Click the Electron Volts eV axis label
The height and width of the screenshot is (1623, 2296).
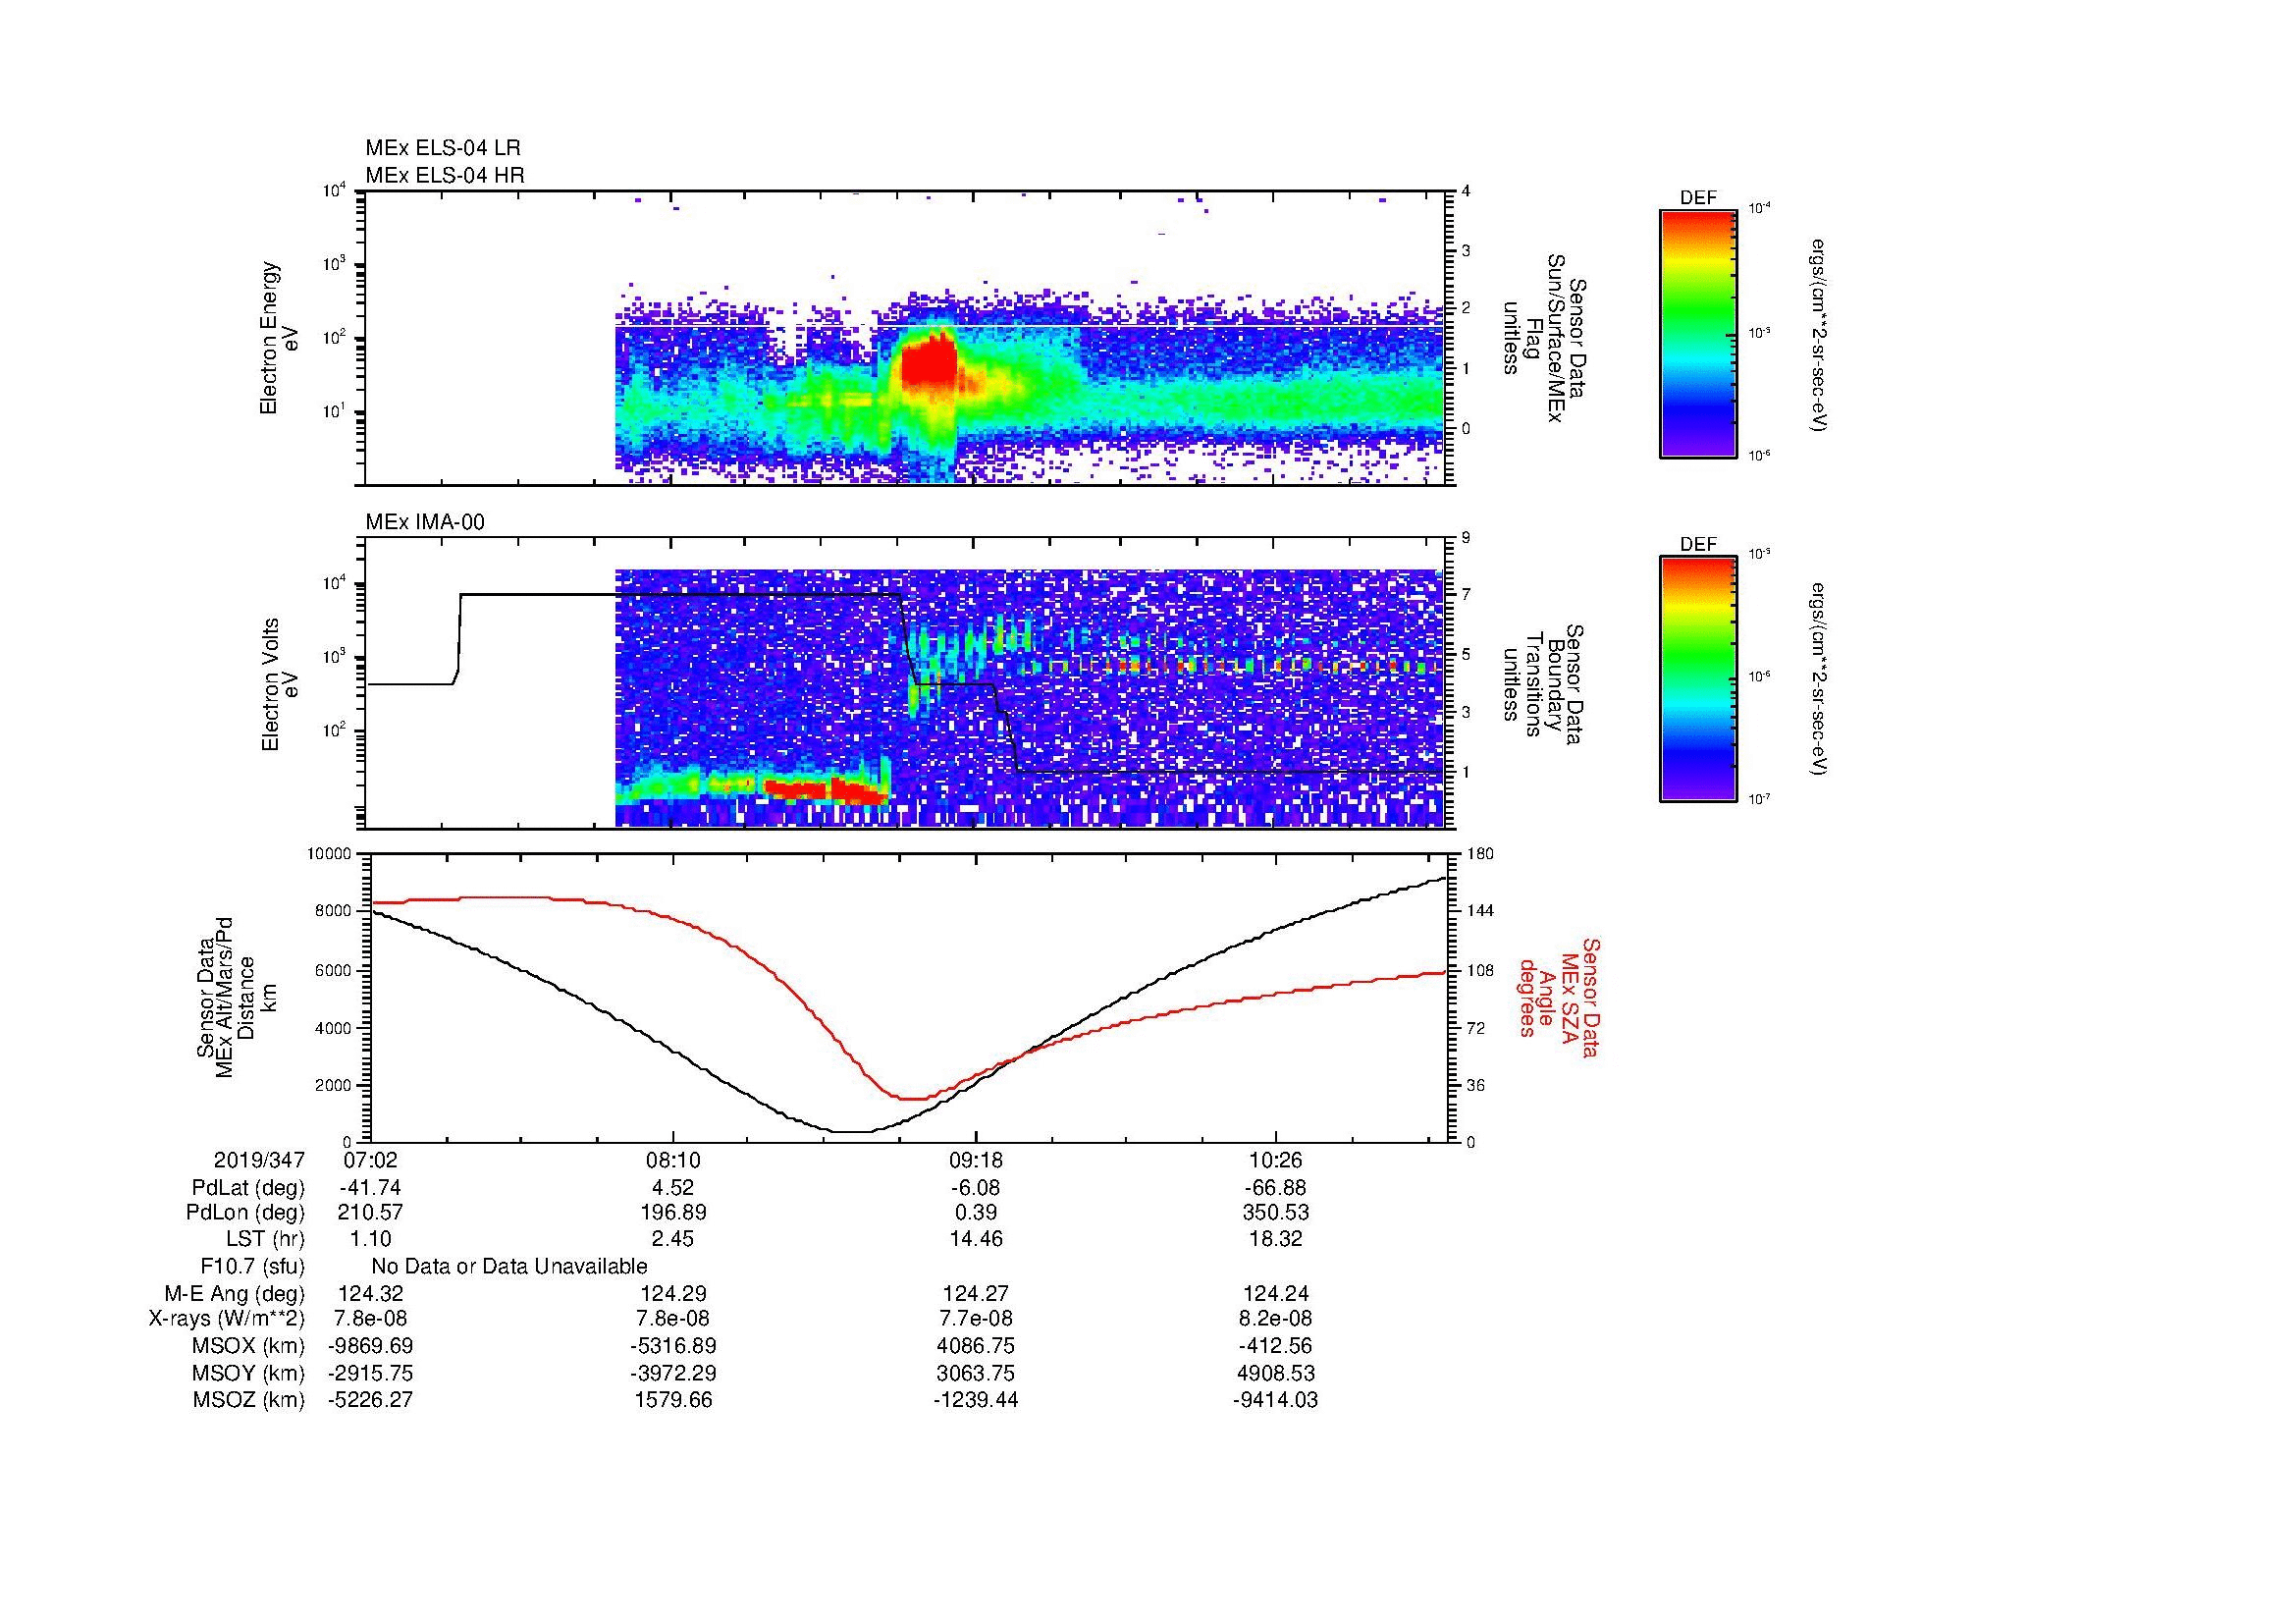(x=281, y=685)
